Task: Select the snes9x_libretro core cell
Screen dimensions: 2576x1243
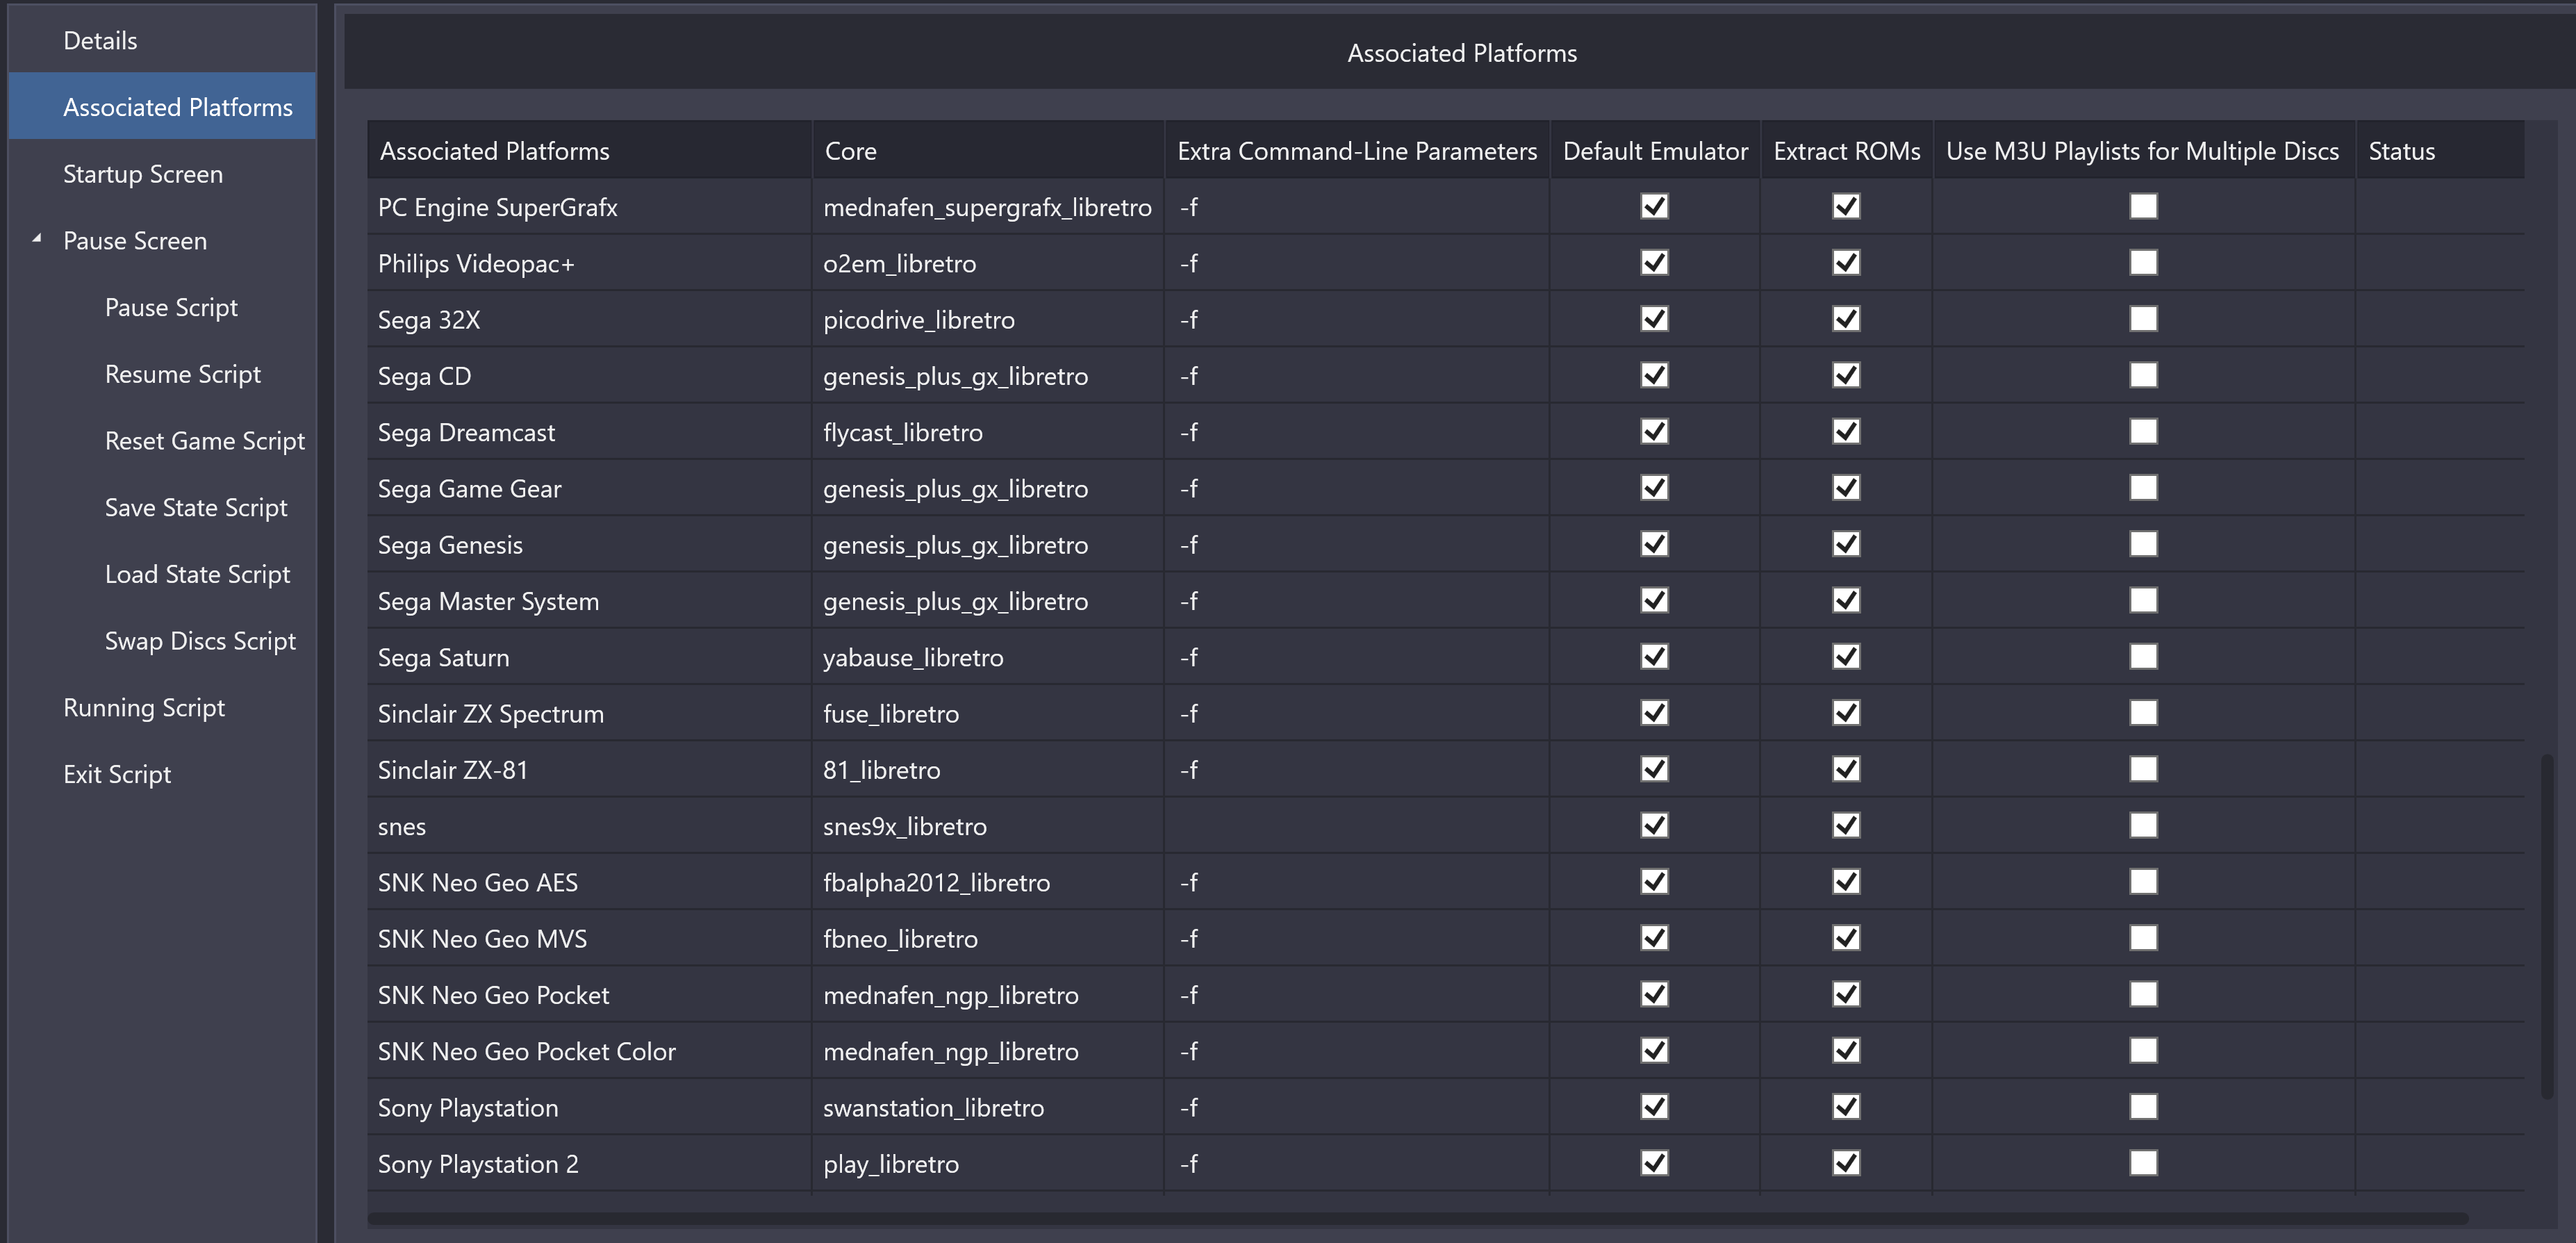Action: 988,826
